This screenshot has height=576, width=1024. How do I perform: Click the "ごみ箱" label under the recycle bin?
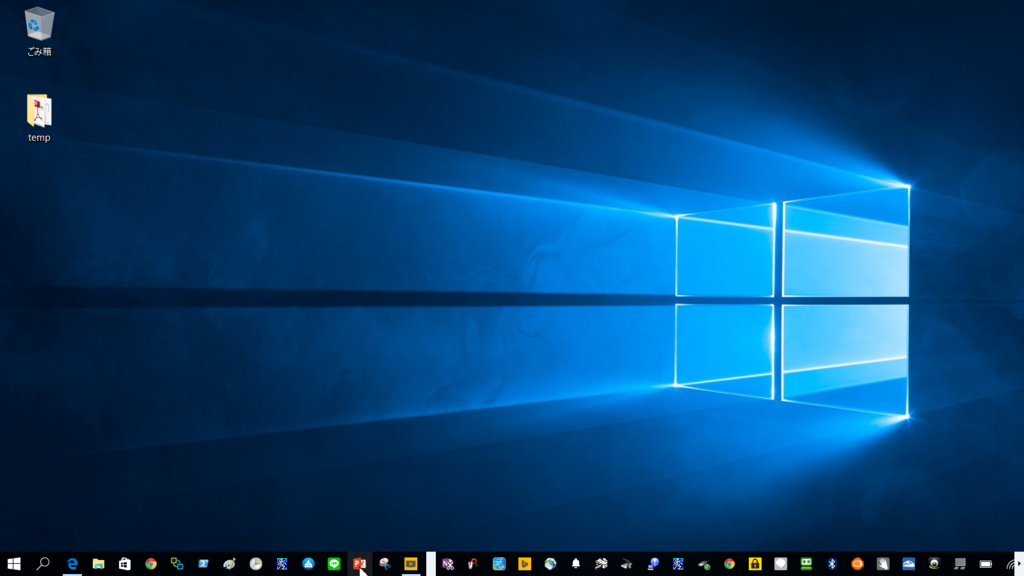(x=39, y=52)
